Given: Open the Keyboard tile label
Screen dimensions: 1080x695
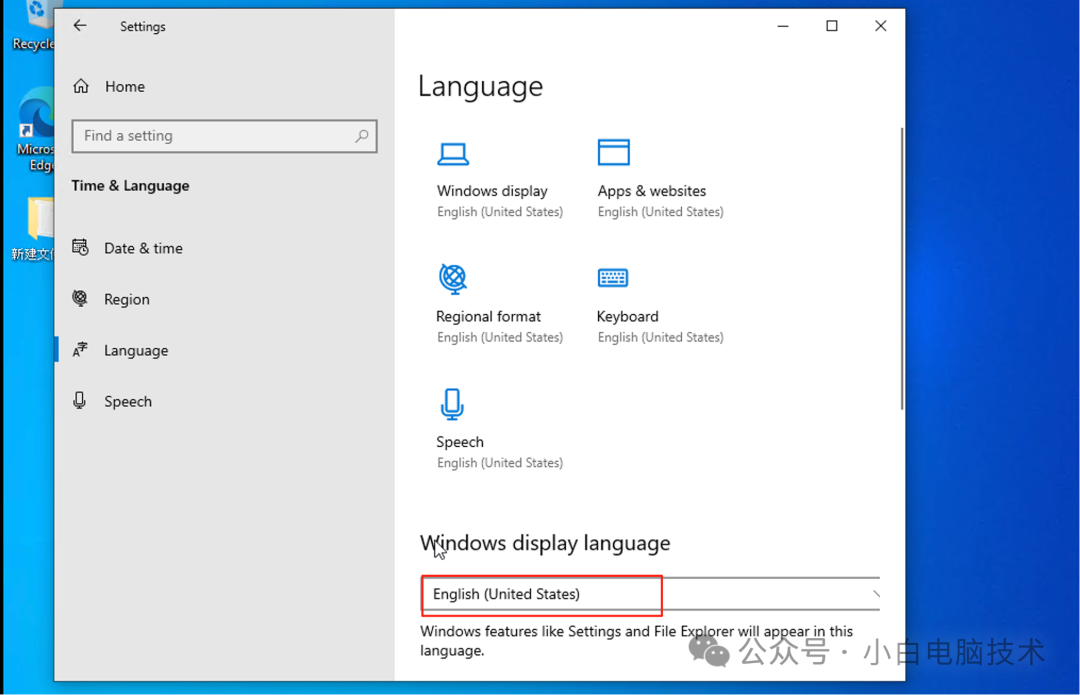Looking at the screenshot, I should click(x=627, y=316).
